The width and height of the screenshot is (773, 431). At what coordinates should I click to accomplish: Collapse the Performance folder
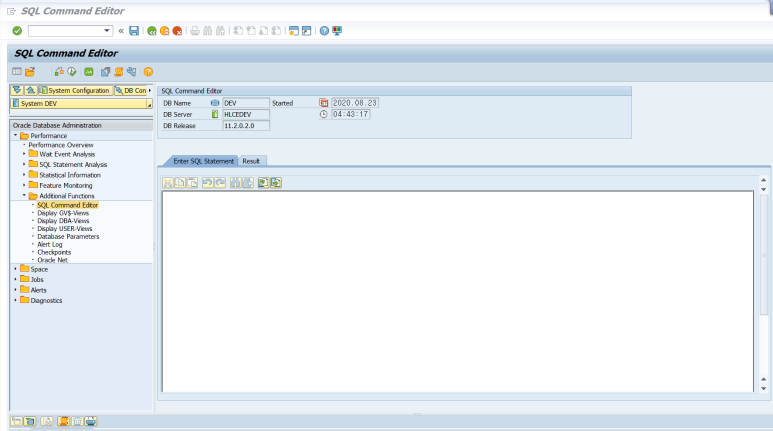tap(15, 135)
